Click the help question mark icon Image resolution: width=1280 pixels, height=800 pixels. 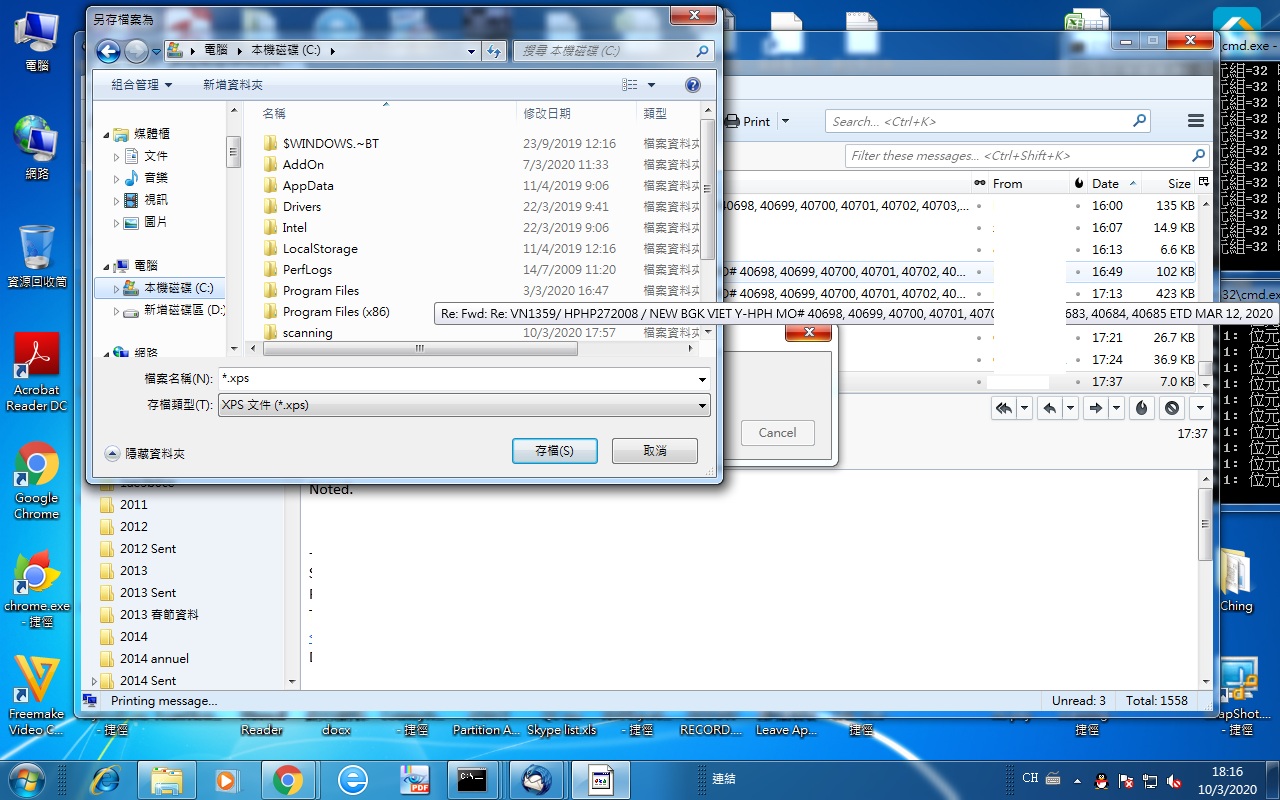(x=692, y=85)
